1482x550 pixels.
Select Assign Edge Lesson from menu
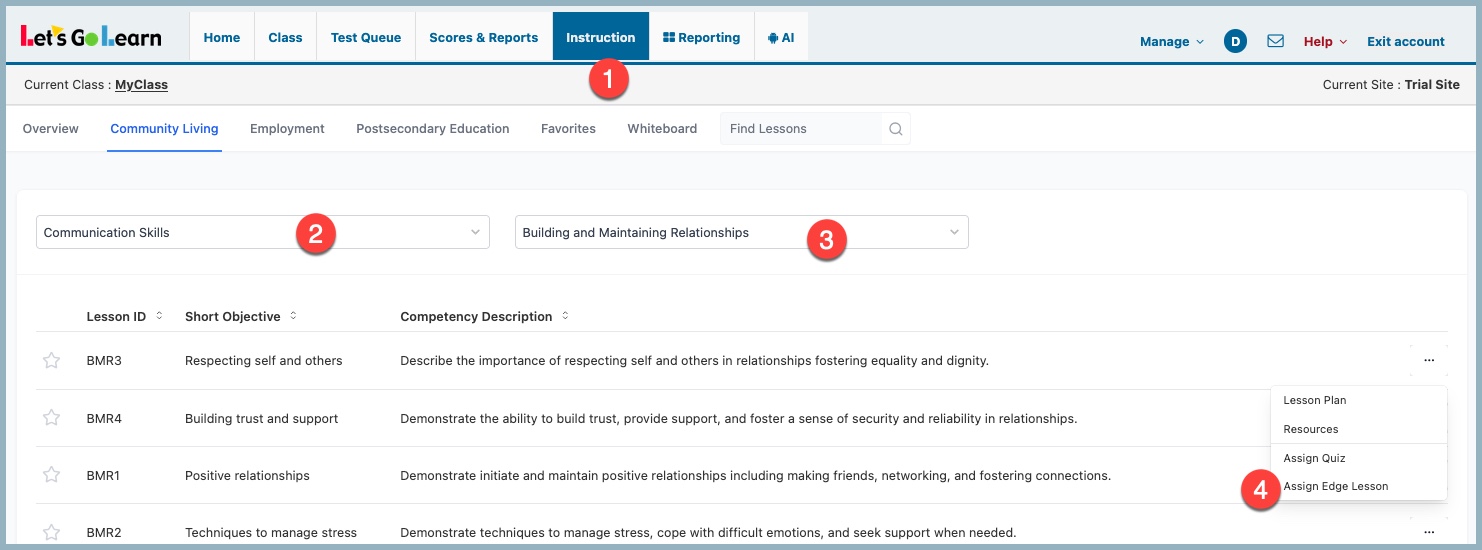click(x=1336, y=486)
